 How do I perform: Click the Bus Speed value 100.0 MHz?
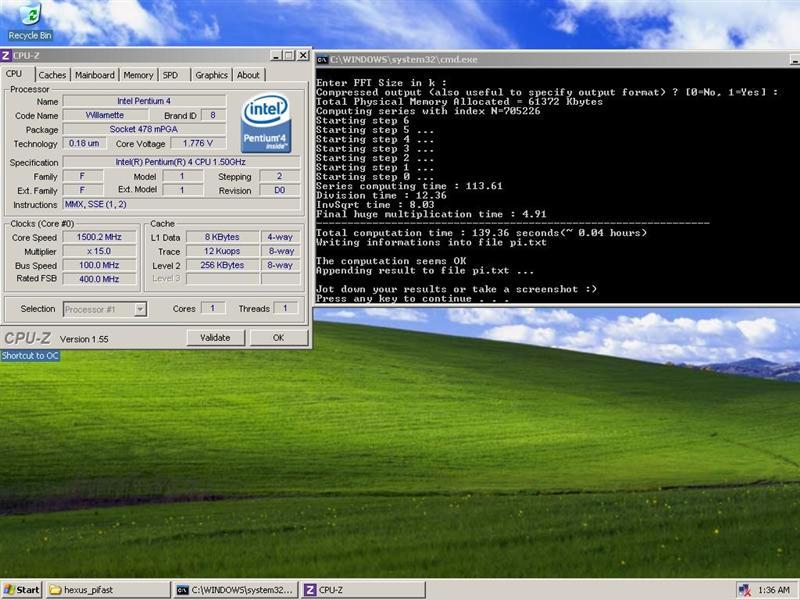pos(99,265)
